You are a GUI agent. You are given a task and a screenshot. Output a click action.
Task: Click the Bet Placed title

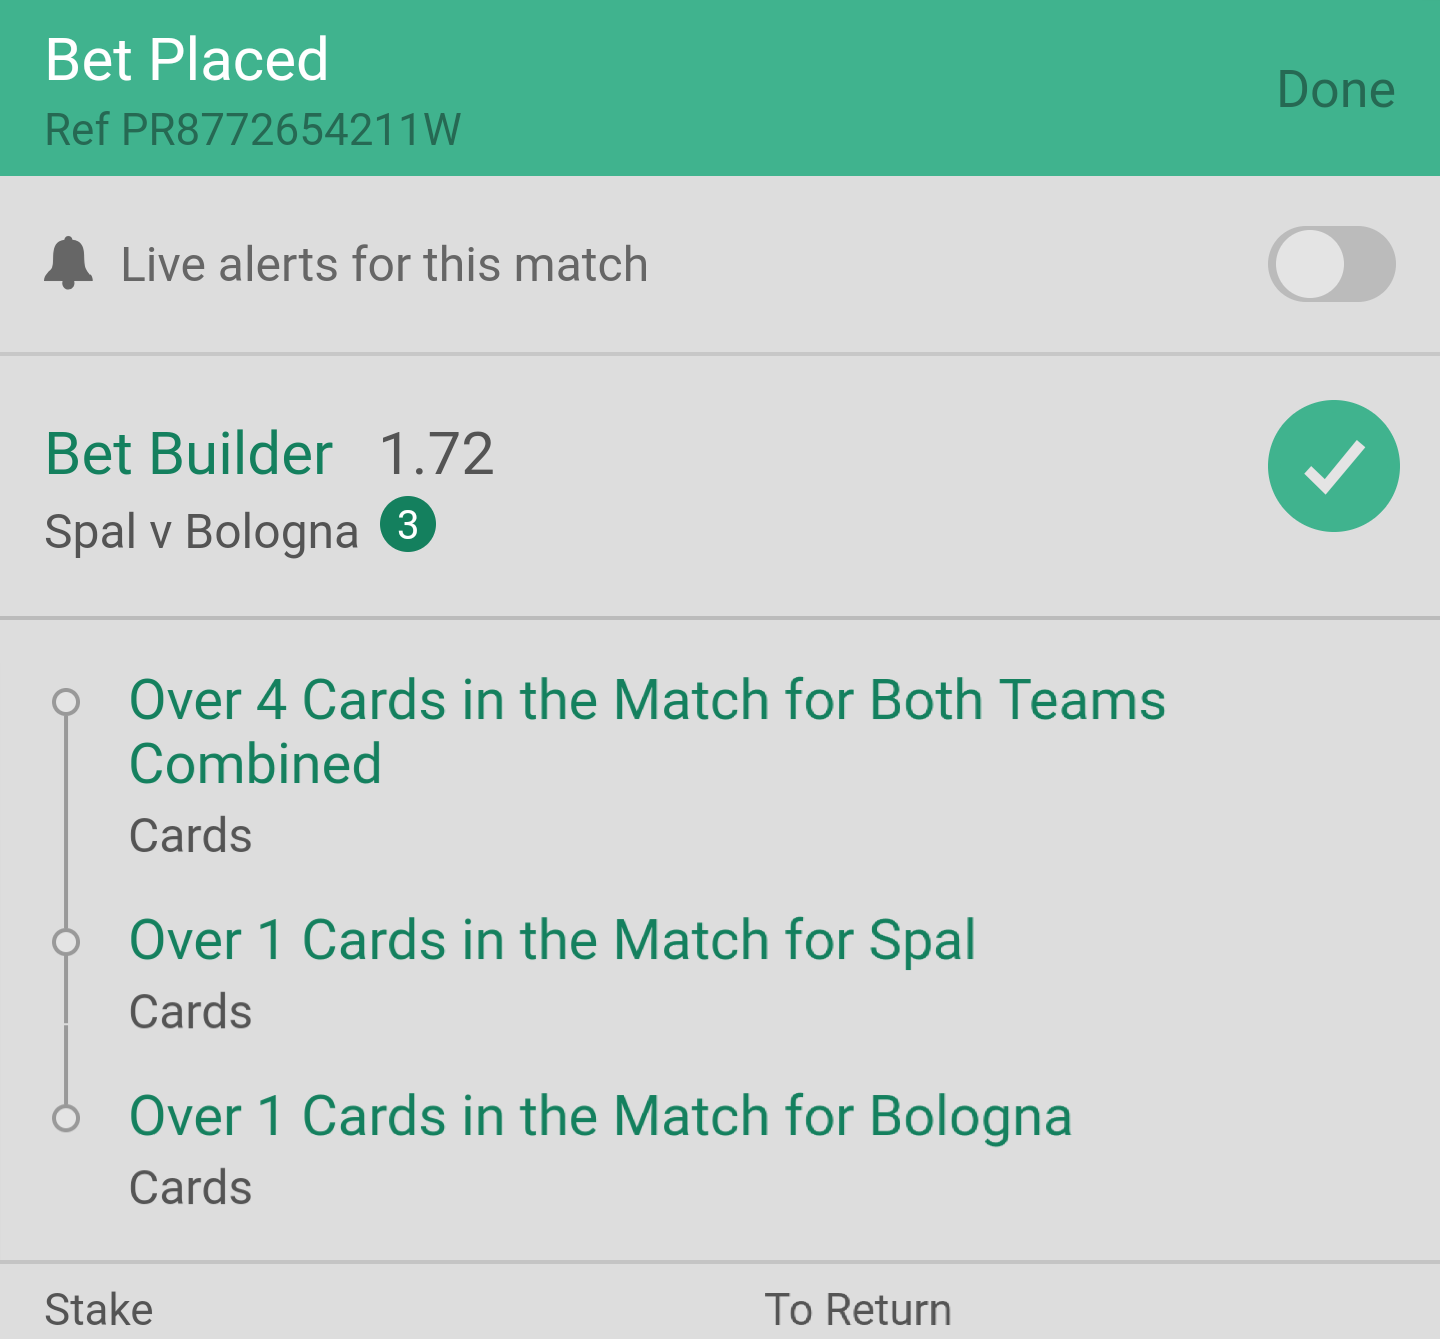coord(187,60)
